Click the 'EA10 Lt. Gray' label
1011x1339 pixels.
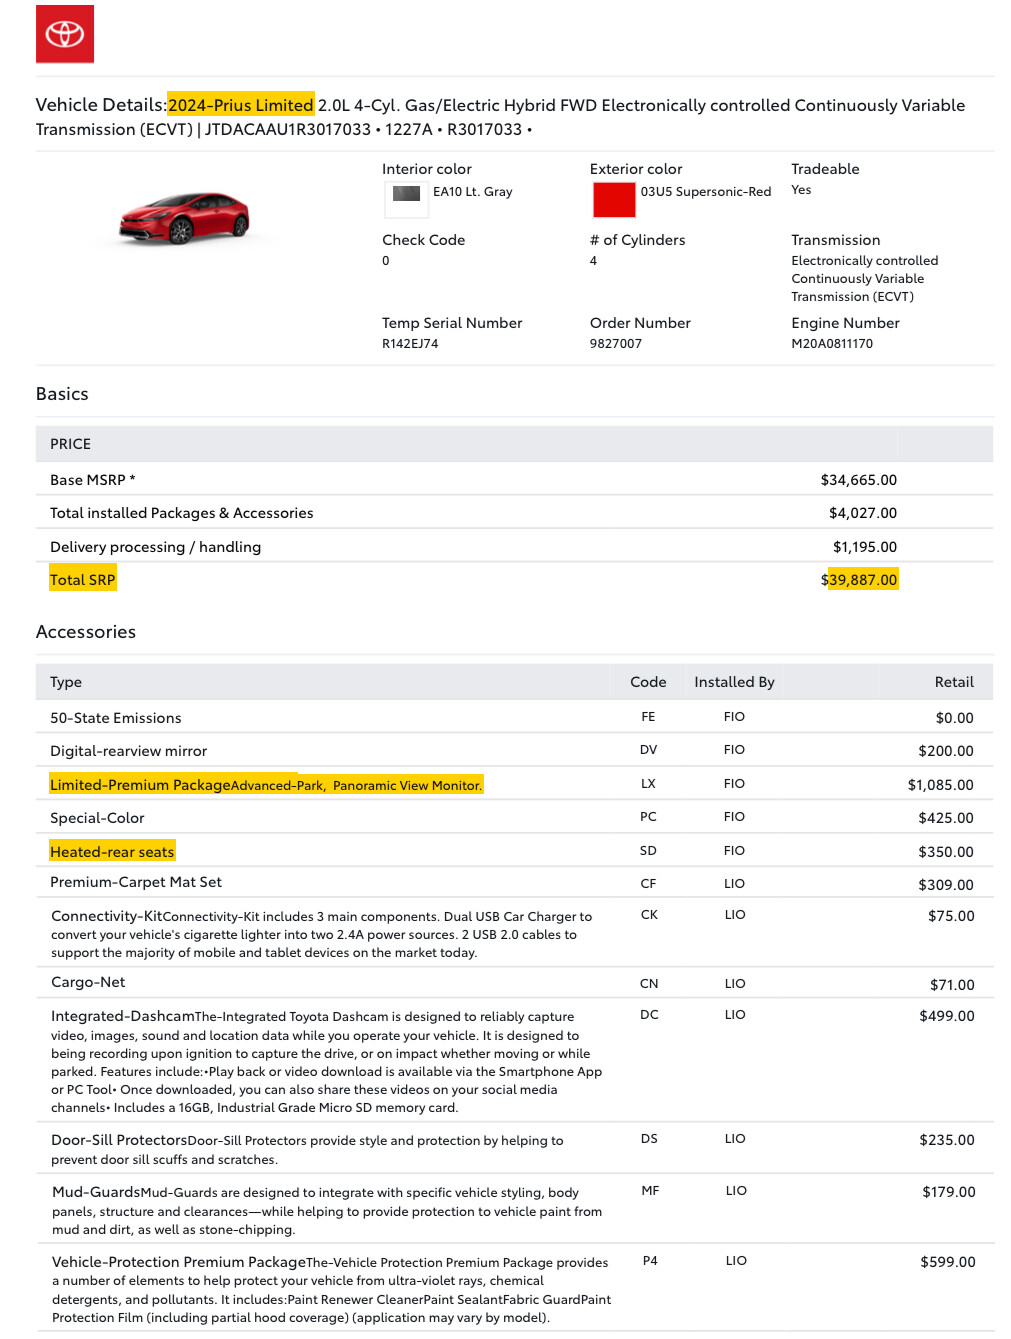click(x=472, y=191)
